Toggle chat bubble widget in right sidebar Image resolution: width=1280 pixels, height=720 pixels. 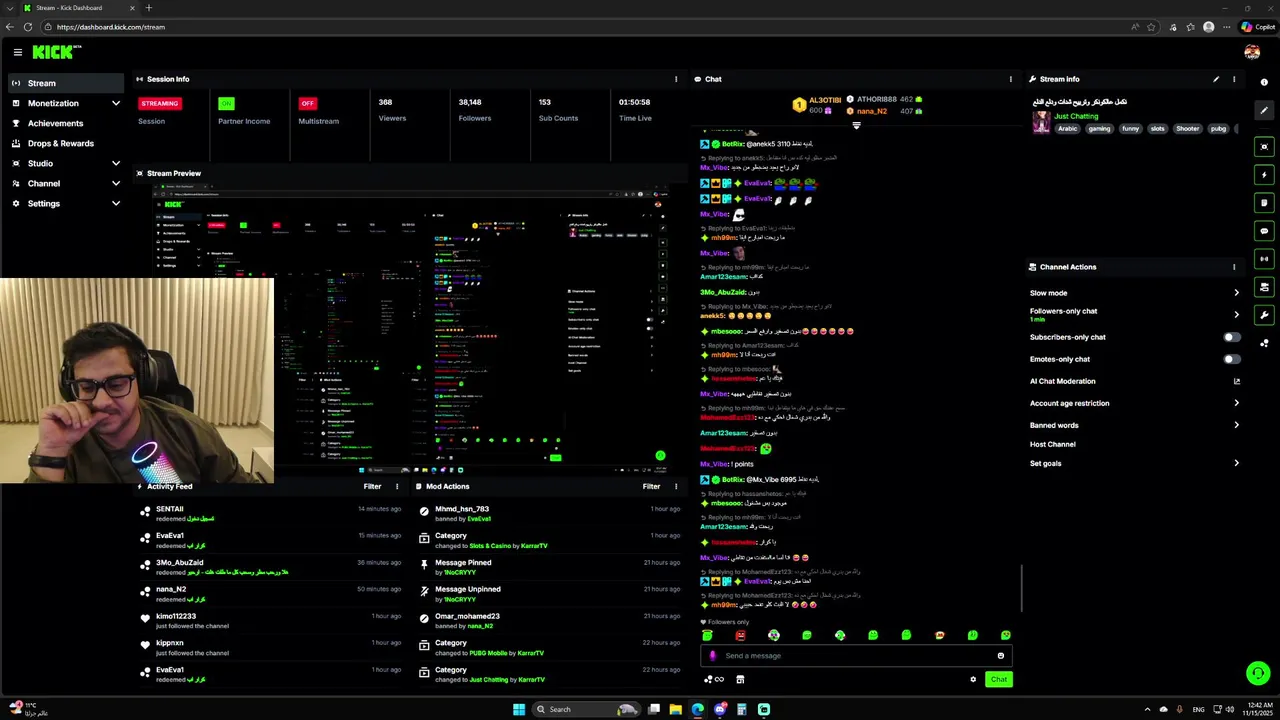click(x=1264, y=231)
